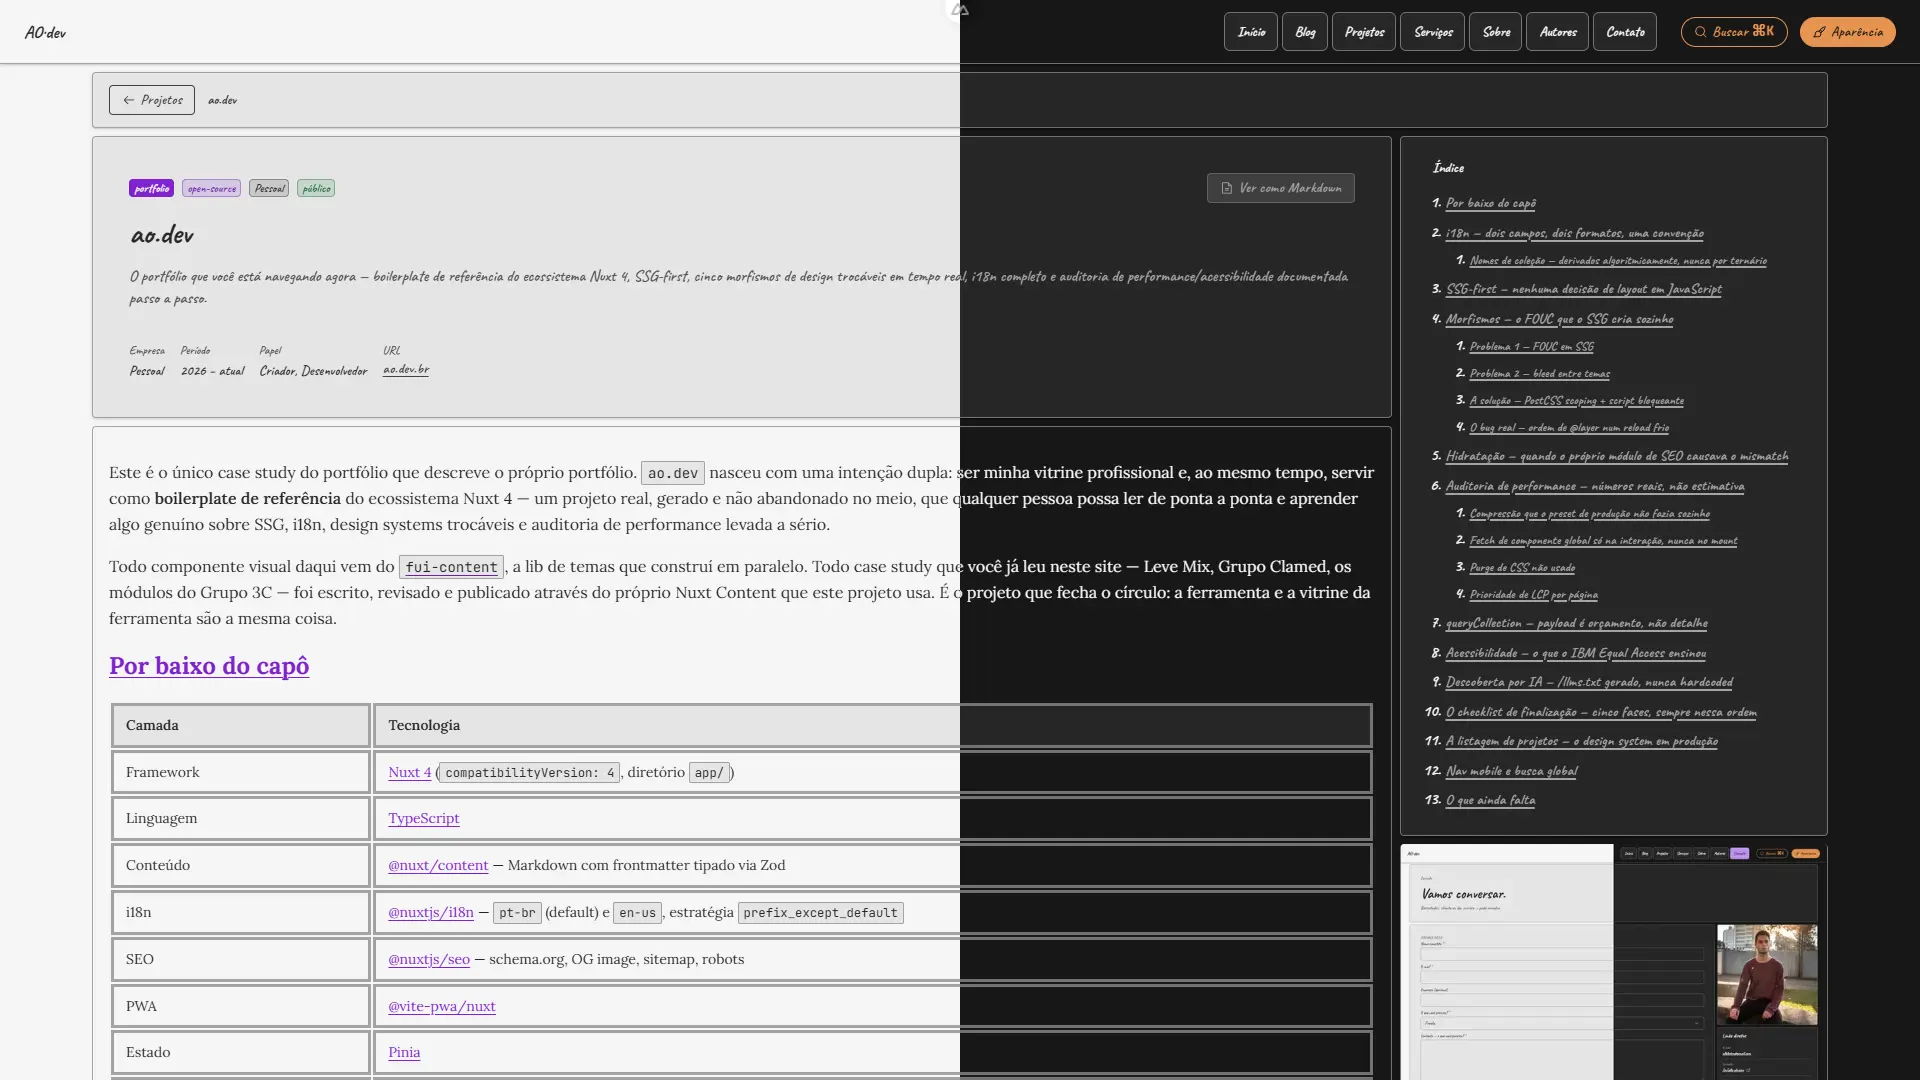Open the Autores nav item

pos(1558,32)
